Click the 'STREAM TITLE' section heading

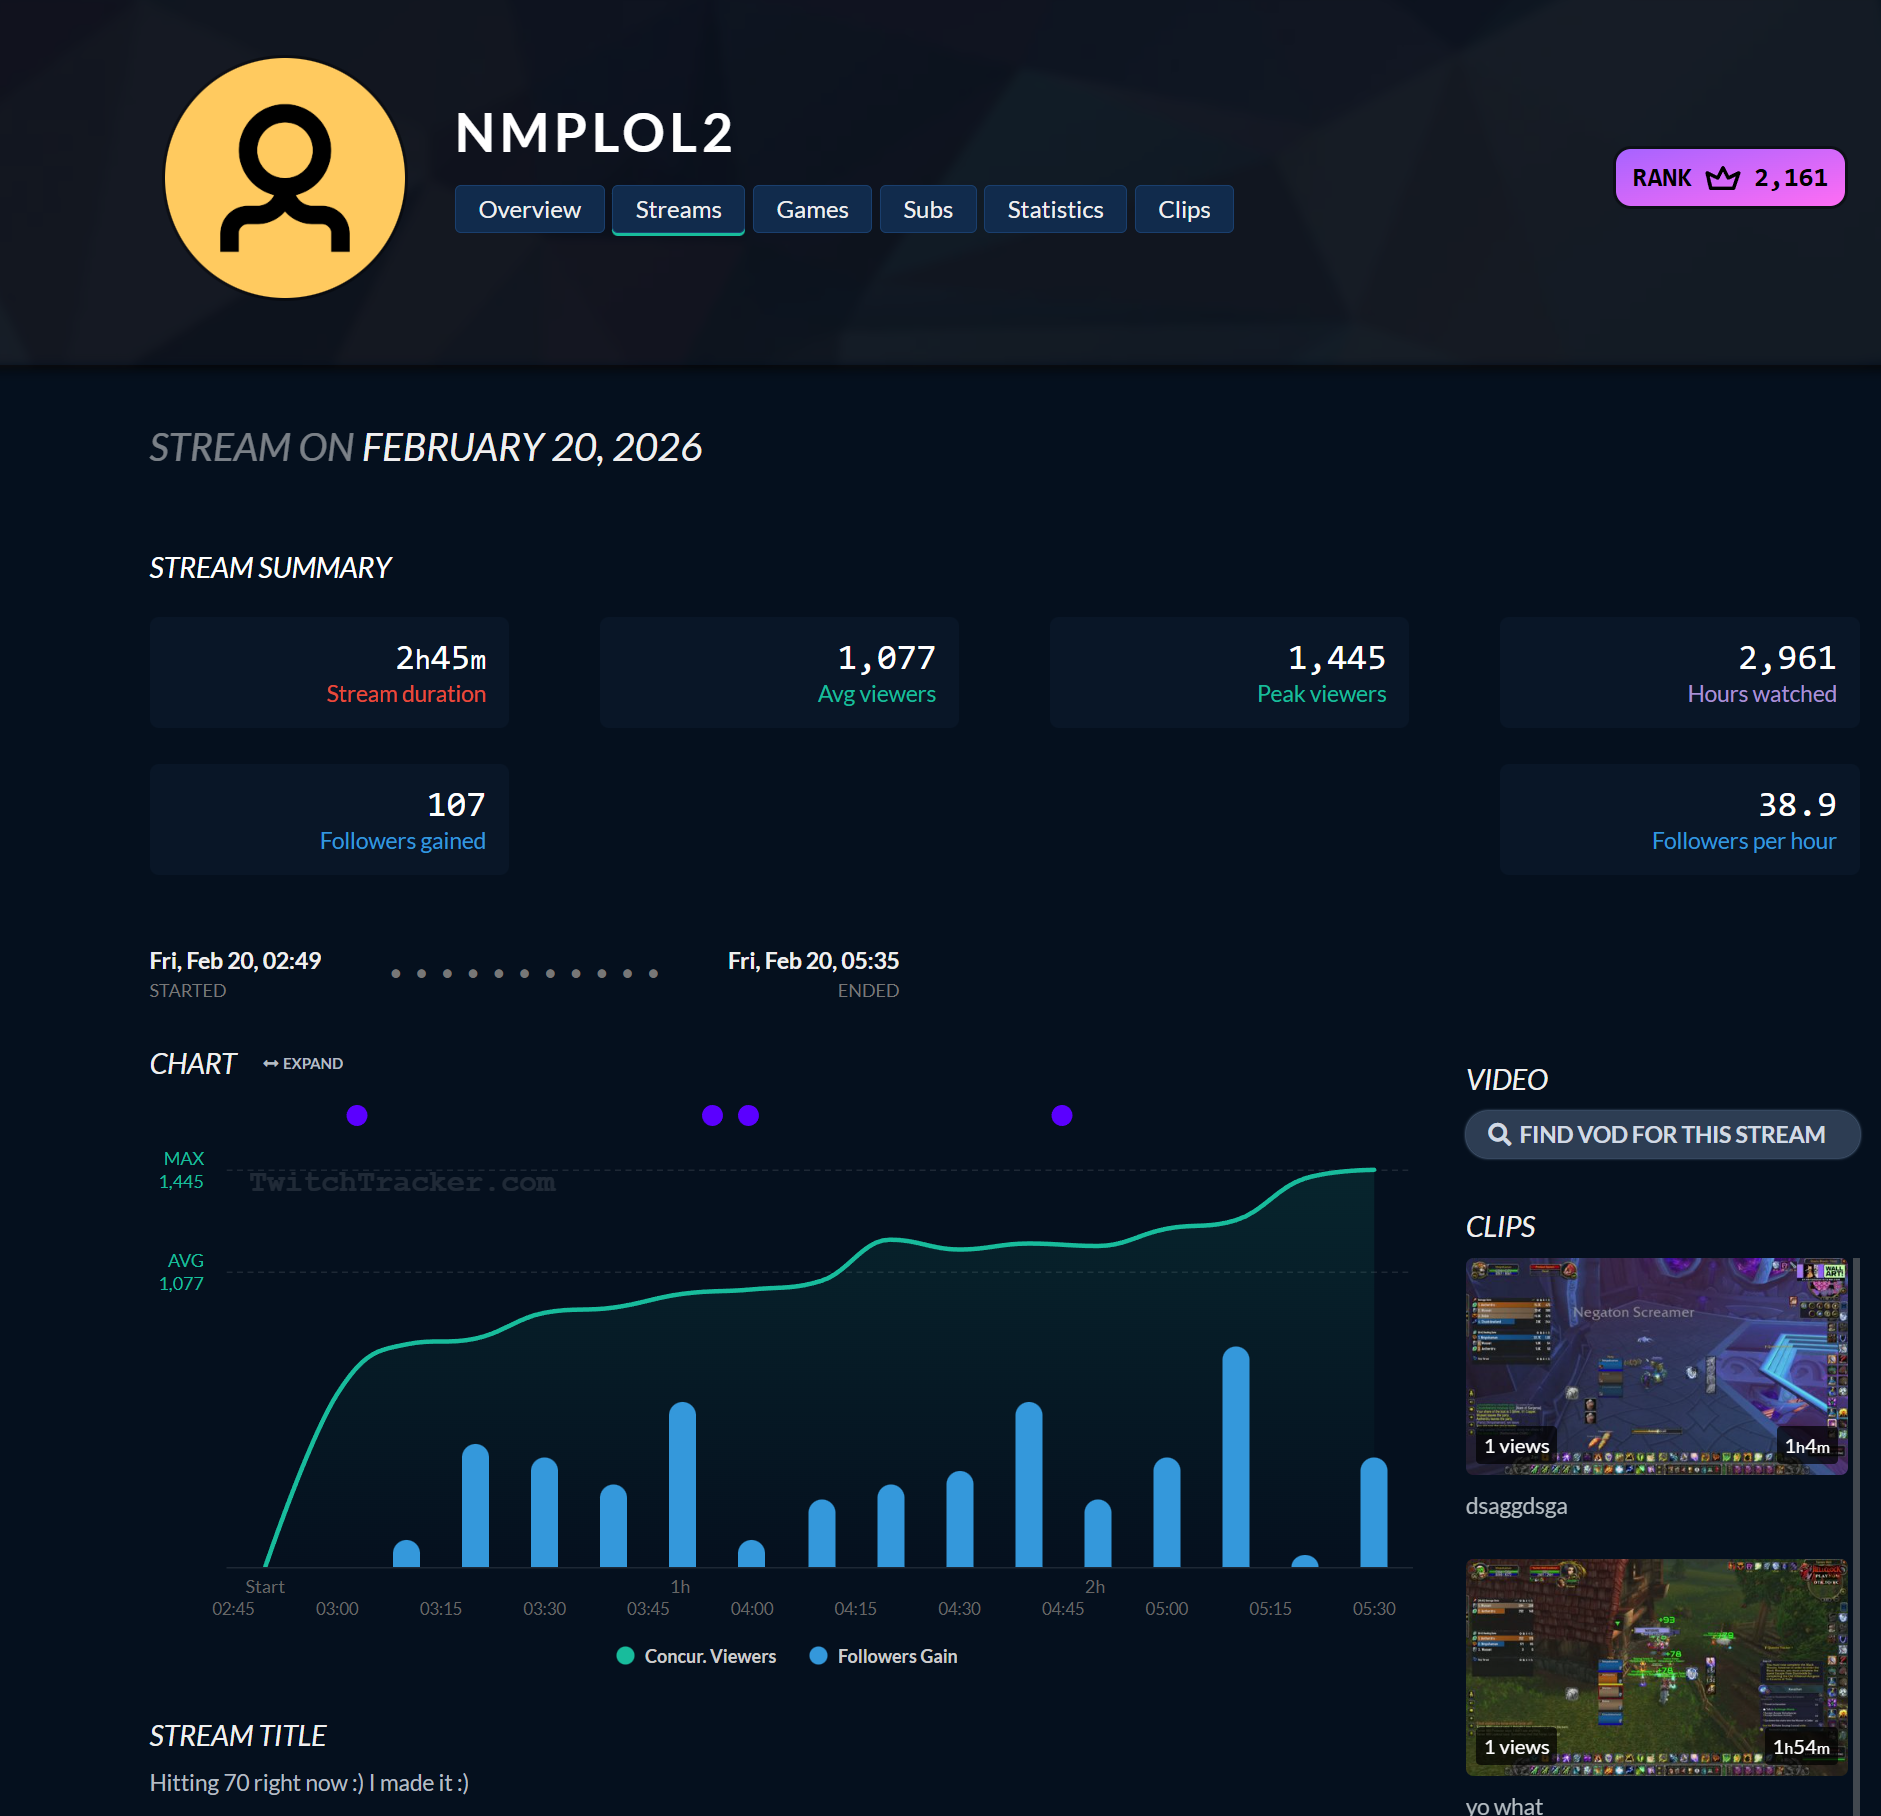click(x=238, y=1736)
